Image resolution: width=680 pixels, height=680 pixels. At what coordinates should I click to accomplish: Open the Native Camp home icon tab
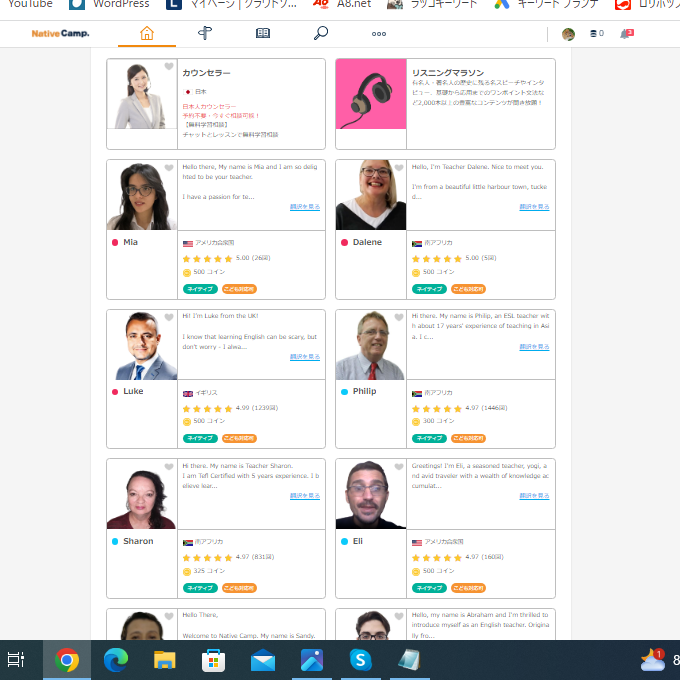pos(147,34)
